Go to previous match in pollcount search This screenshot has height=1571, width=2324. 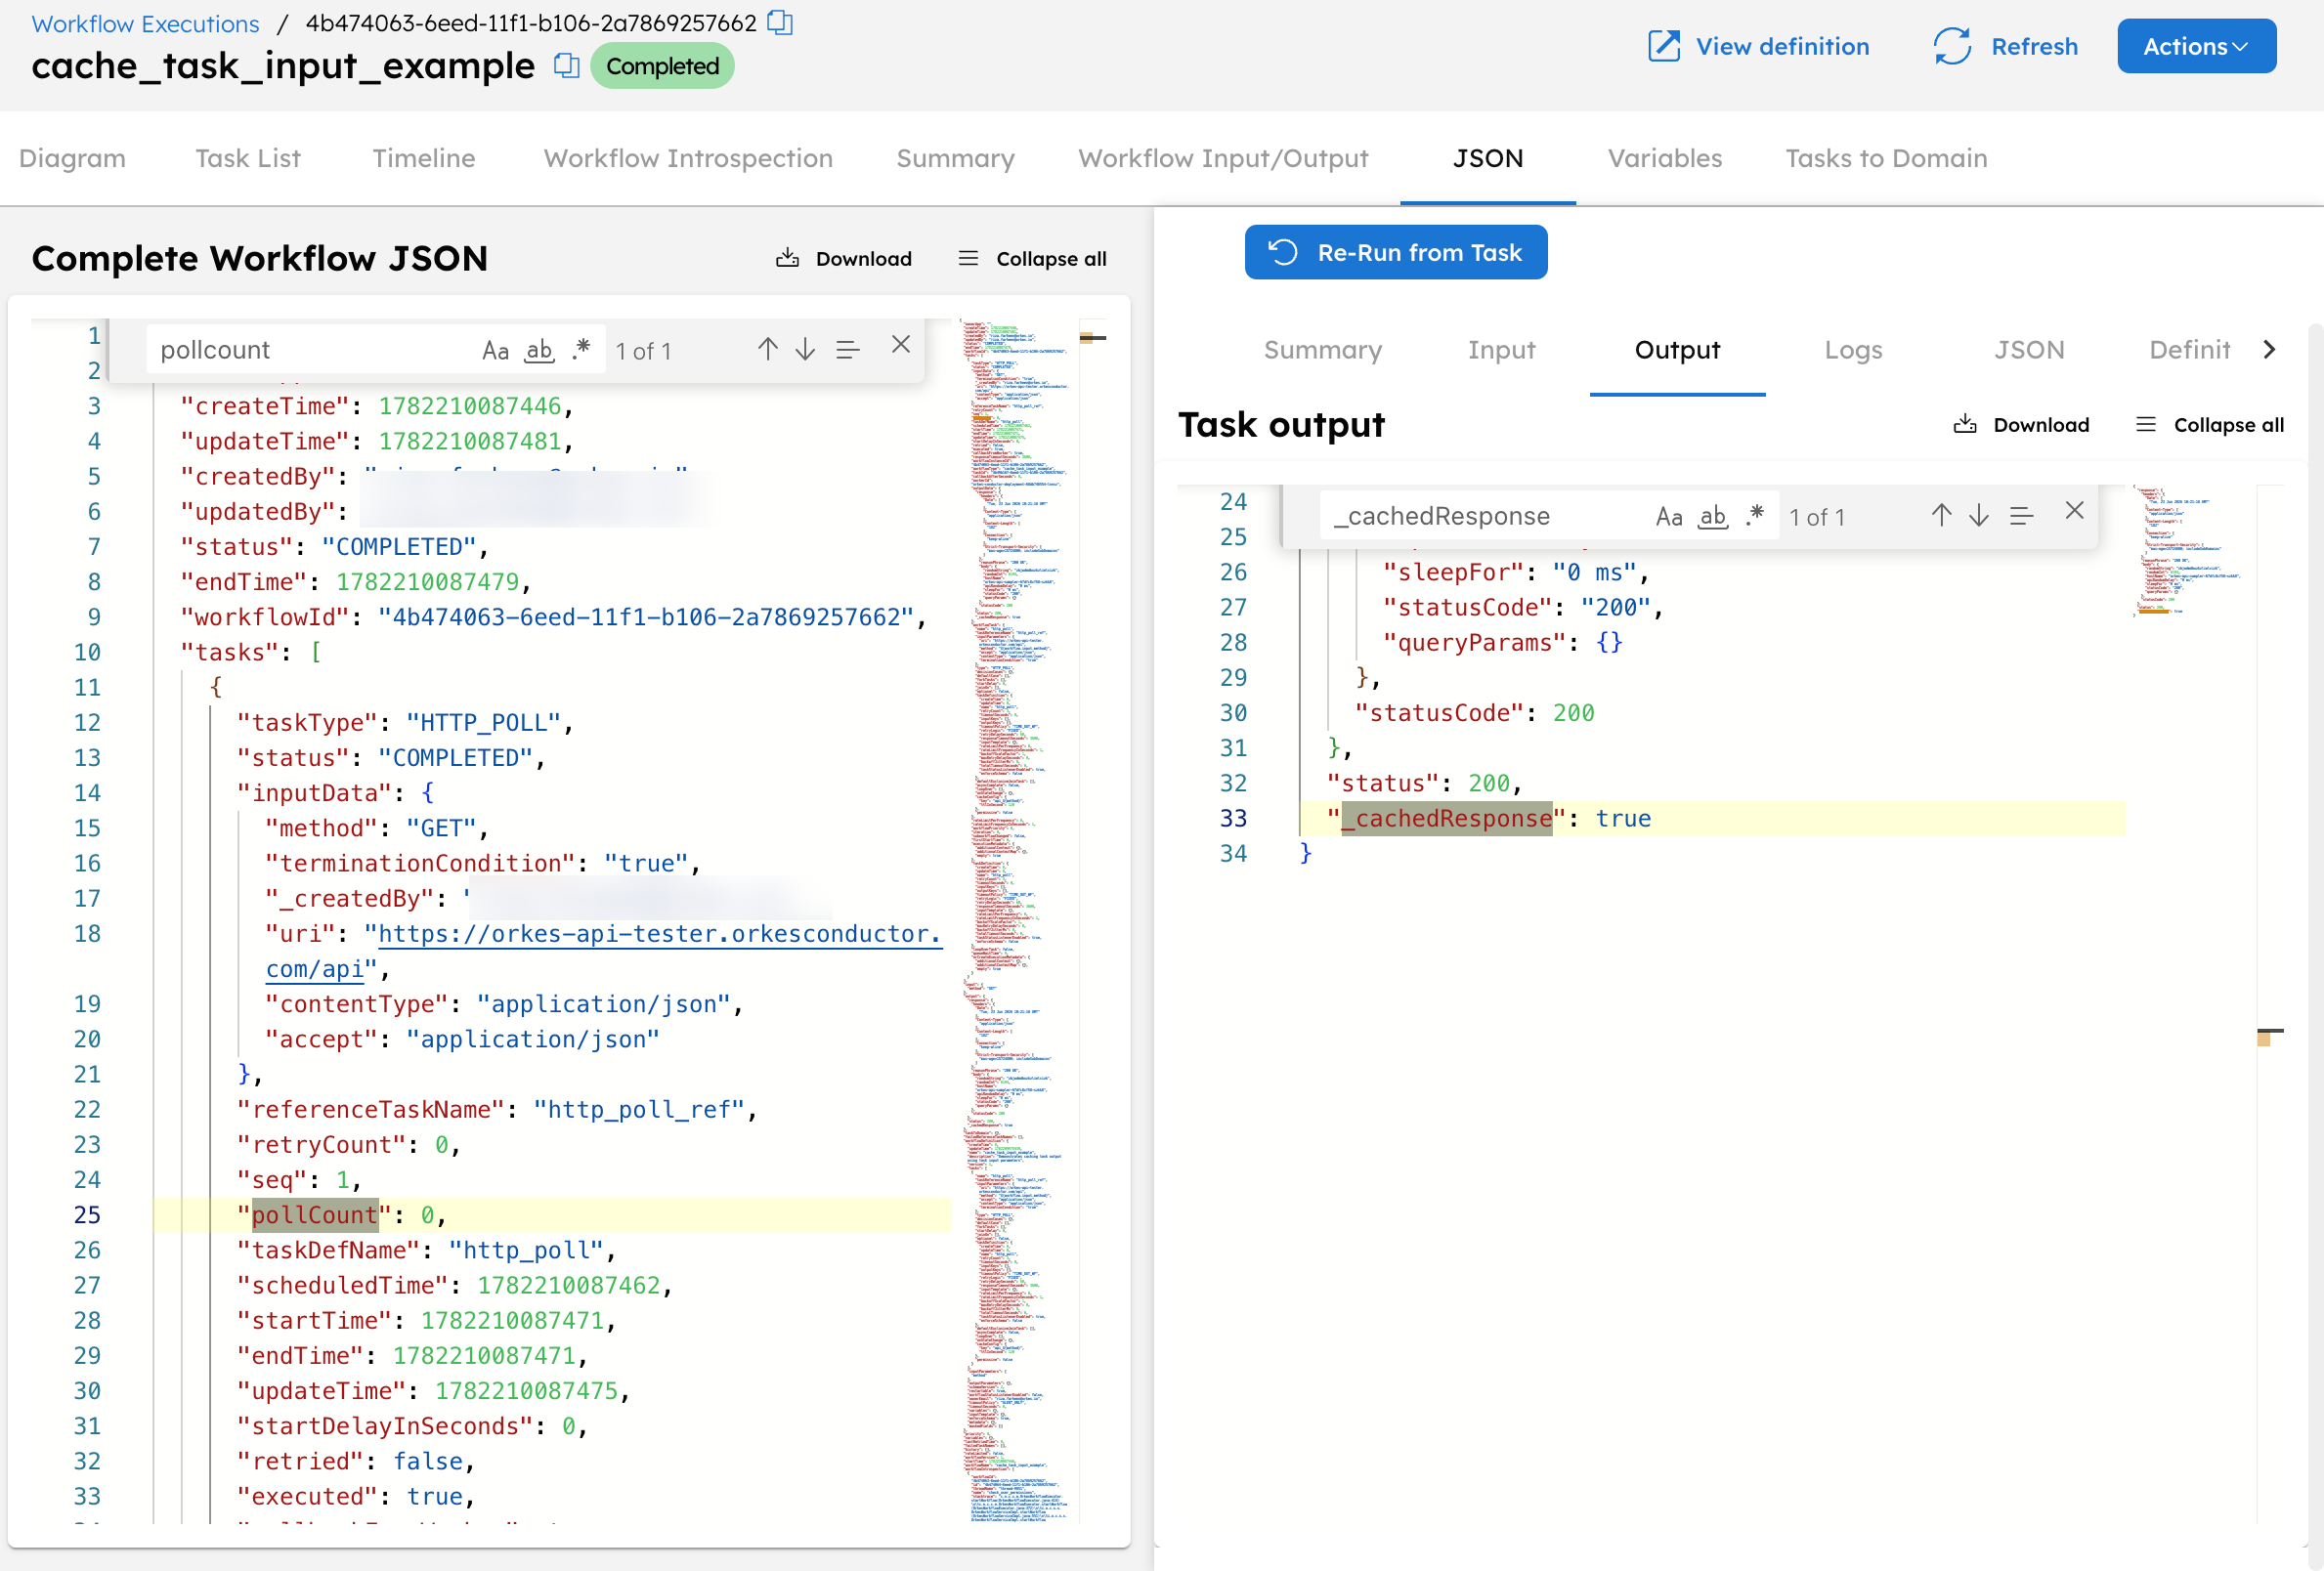point(767,349)
